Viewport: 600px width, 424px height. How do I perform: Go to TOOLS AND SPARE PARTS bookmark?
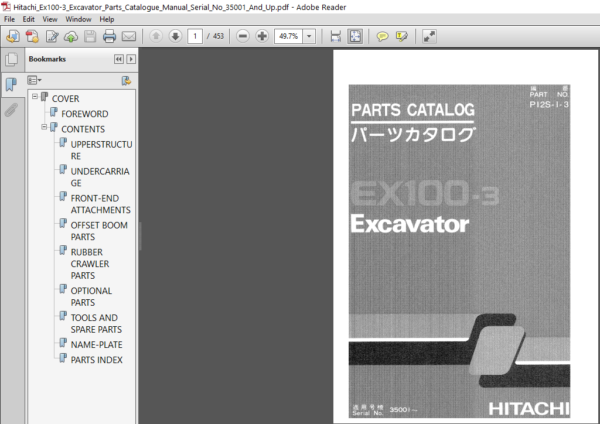(x=96, y=324)
